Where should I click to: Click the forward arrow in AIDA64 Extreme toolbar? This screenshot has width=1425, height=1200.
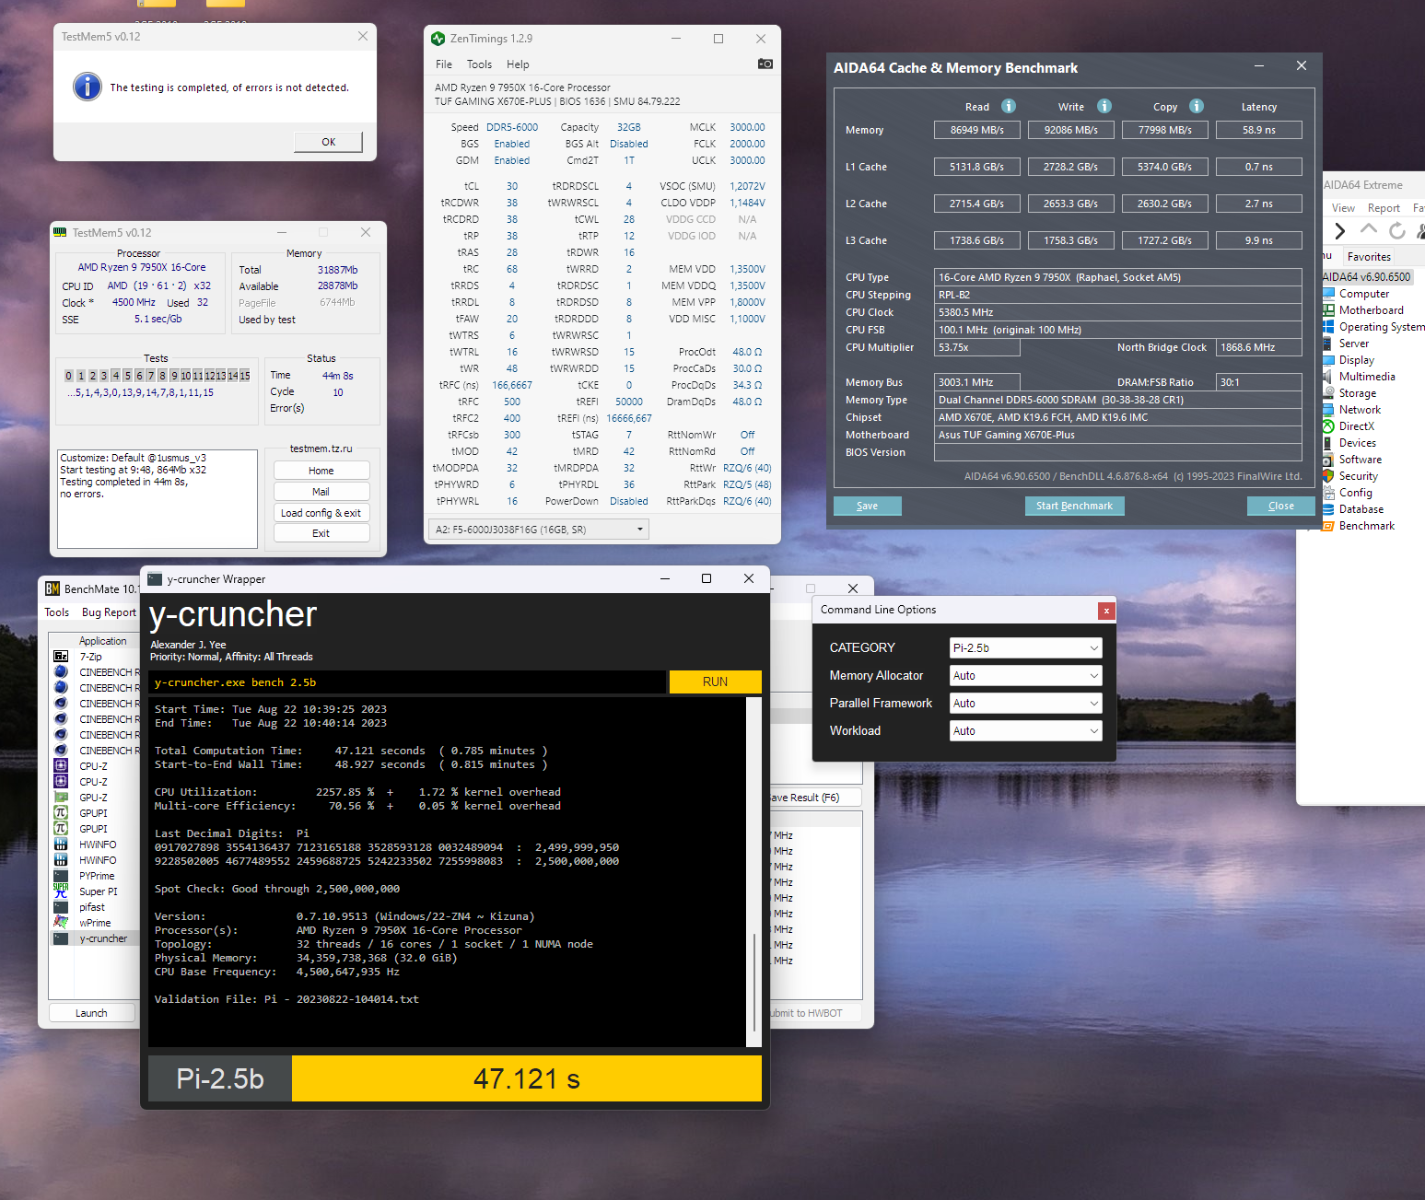(1340, 231)
